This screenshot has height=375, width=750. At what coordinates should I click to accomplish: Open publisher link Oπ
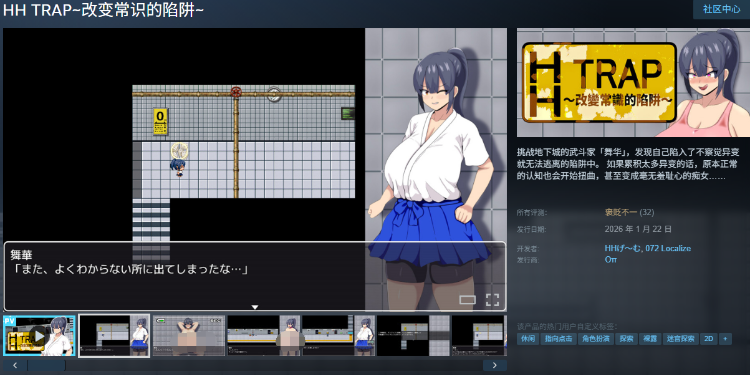(x=611, y=259)
